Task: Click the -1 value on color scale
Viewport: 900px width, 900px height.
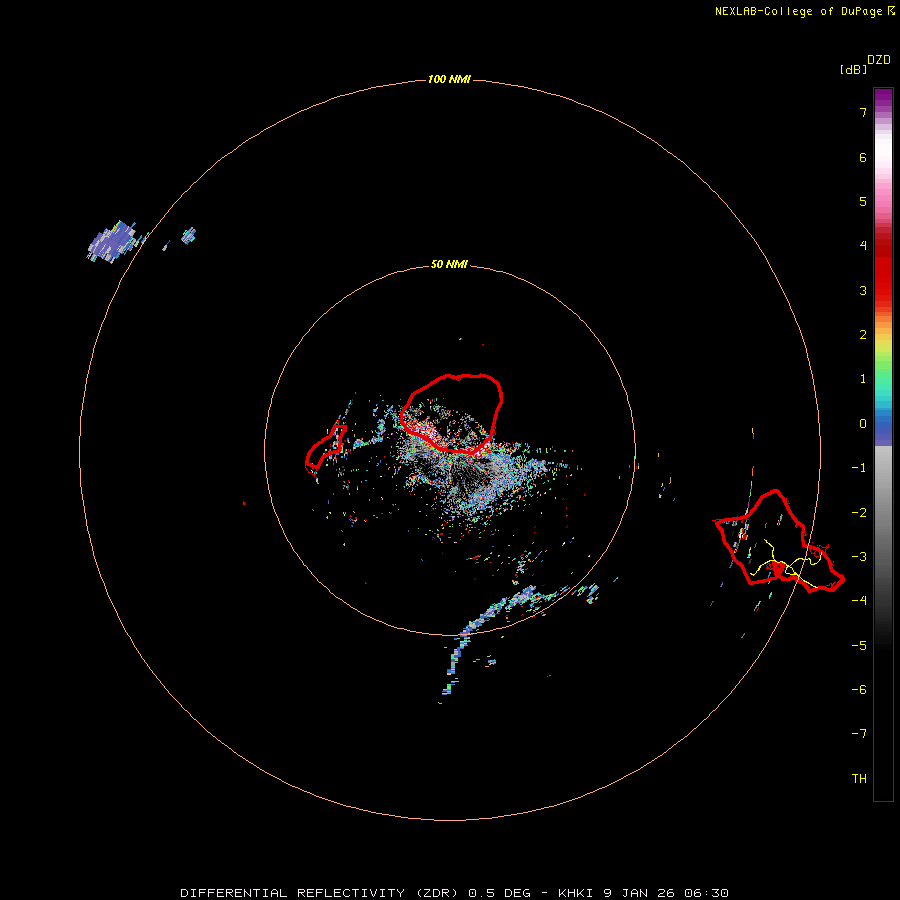Action: point(859,468)
